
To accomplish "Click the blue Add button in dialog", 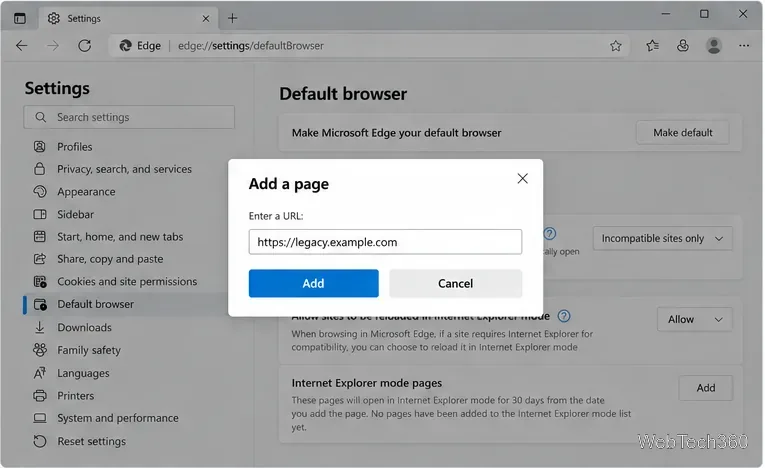I will click(314, 284).
